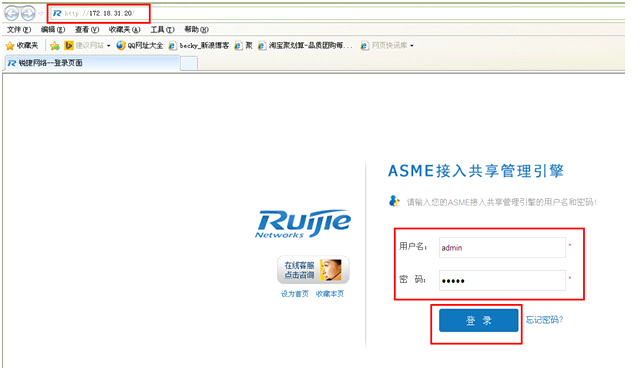This screenshot has height=368, width=641.
Task: Click the 用户名 field containing admin
Action: click(502, 247)
